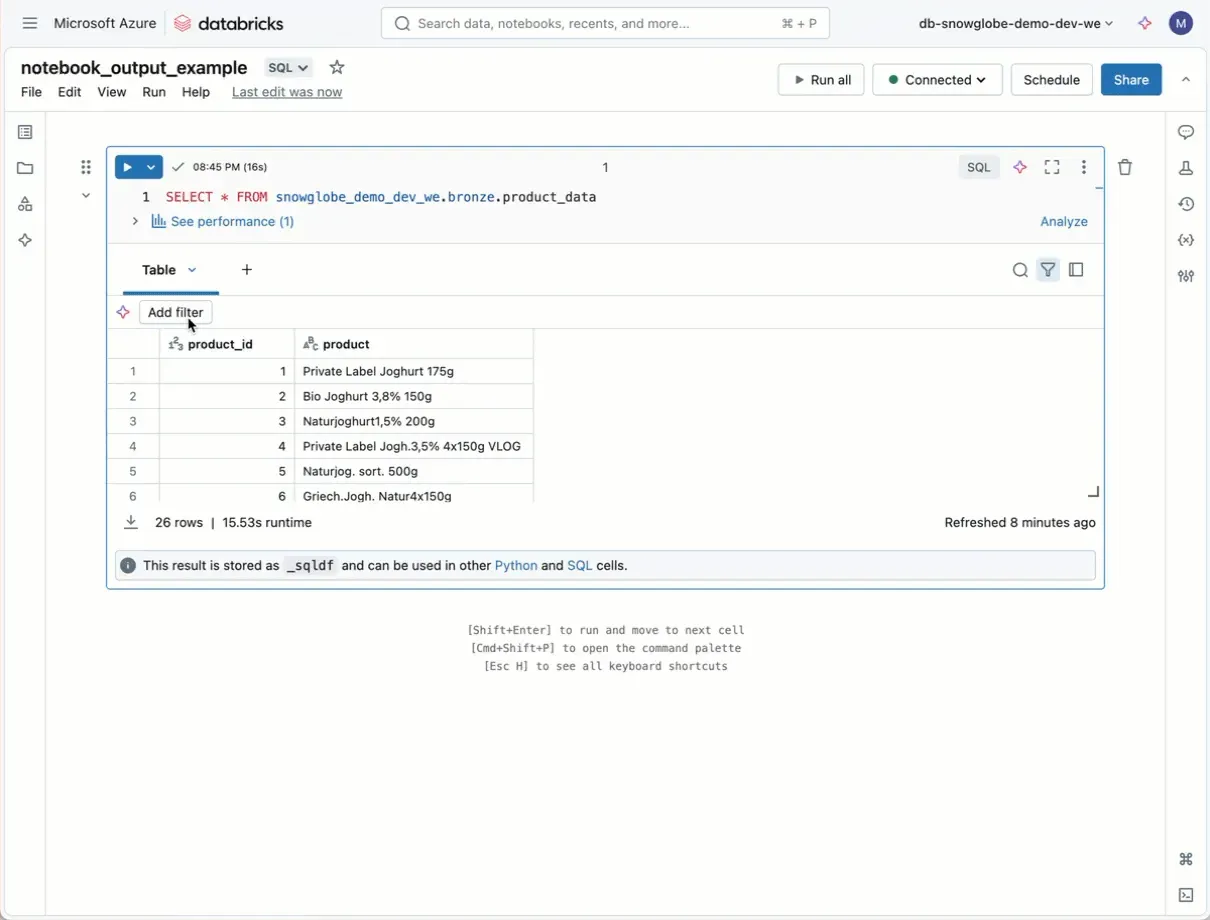Viewport: 1210px width, 920px height.
Task: Open the File menu
Action: 31,92
